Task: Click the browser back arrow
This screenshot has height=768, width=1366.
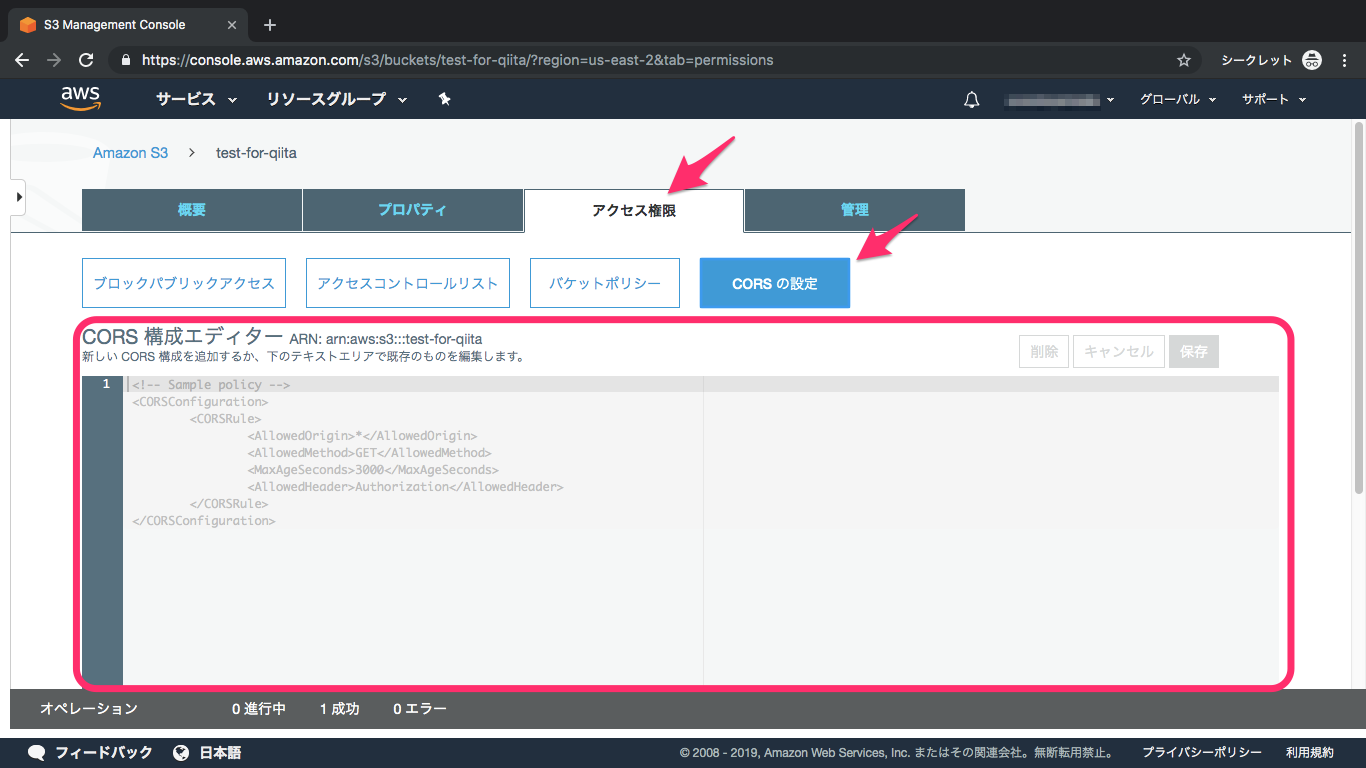Action: point(22,60)
